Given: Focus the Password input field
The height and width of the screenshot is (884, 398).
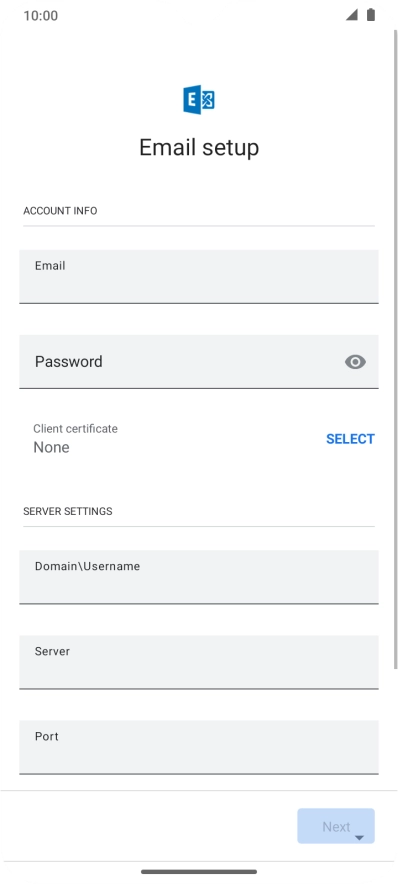Looking at the screenshot, I should tap(198, 361).
